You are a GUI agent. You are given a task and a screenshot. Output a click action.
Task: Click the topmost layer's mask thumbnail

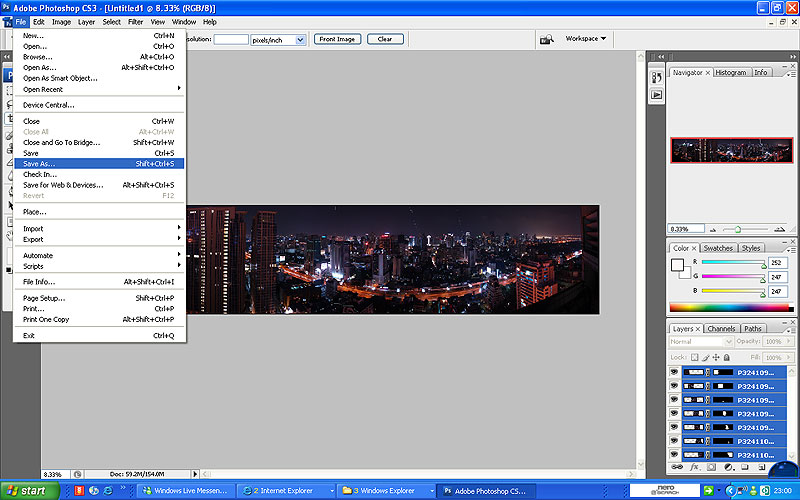(x=723, y=372)
